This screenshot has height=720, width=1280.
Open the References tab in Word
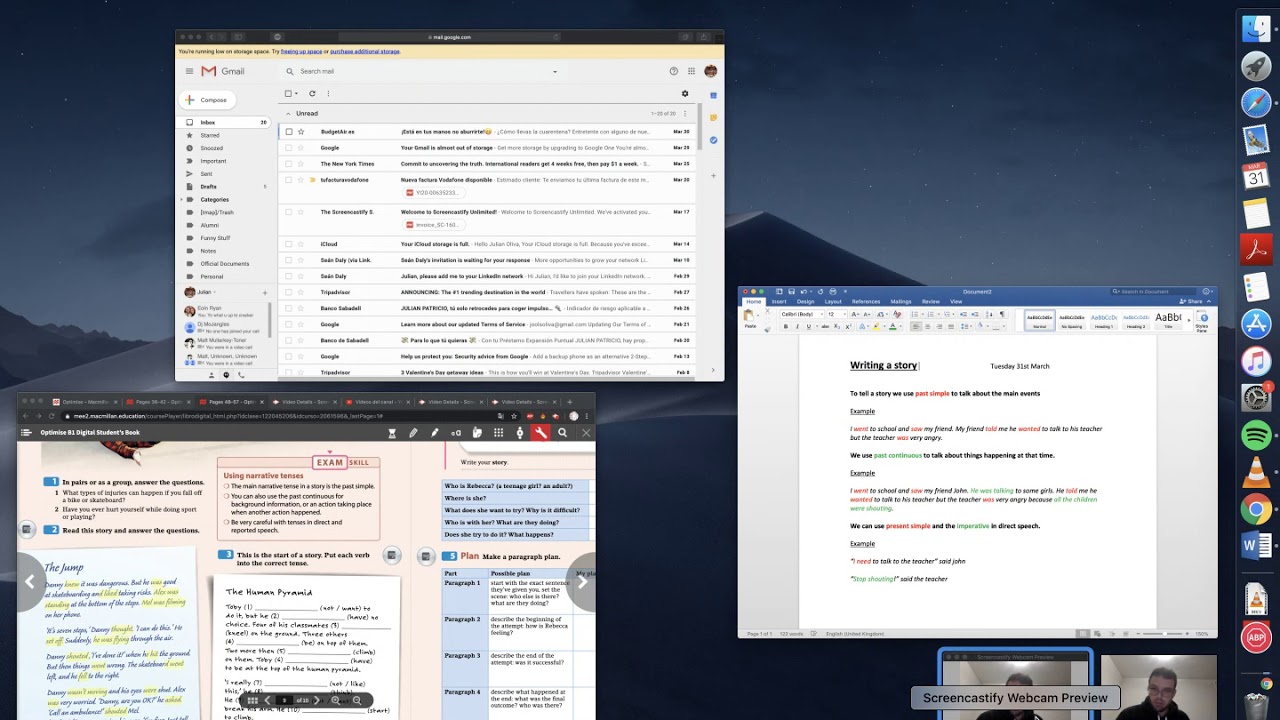click(x=866, y=301)
